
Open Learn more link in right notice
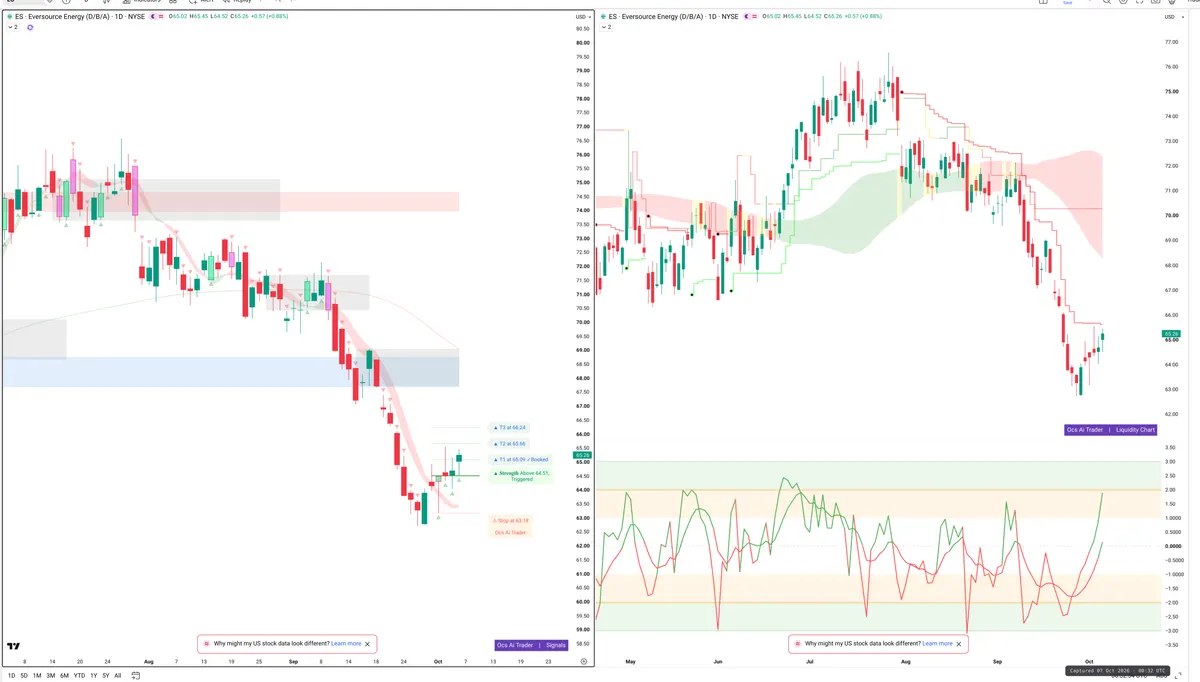(x=937, y=644)
